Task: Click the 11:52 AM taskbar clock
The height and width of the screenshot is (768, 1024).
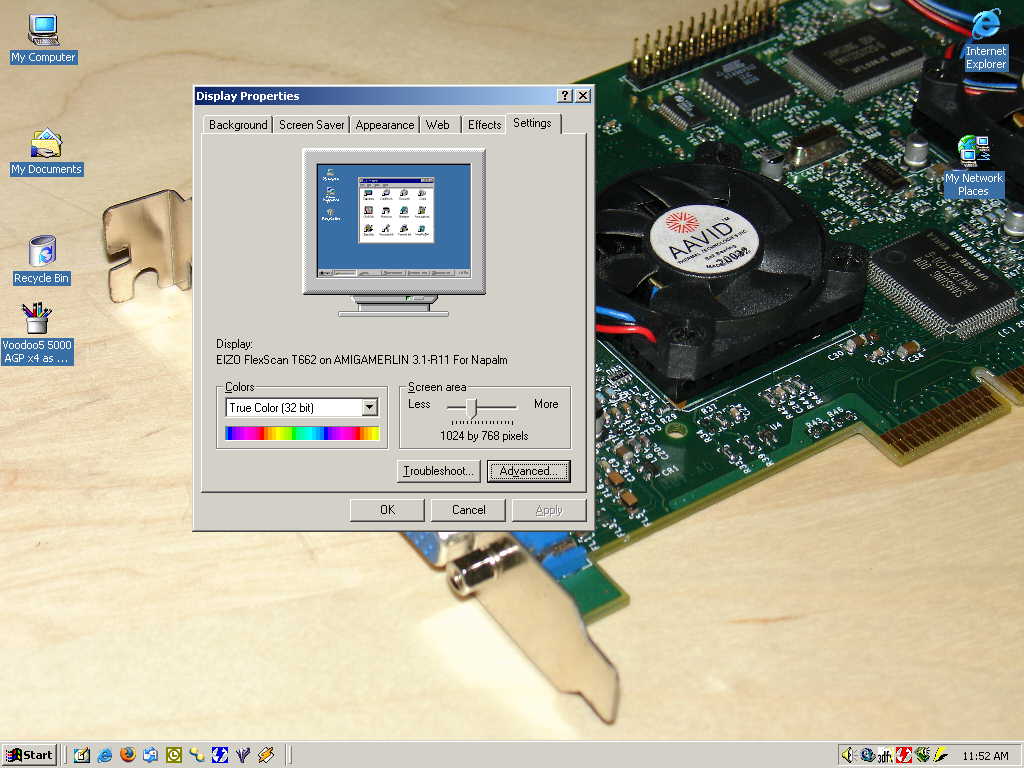Action: (x=985, y=756)
